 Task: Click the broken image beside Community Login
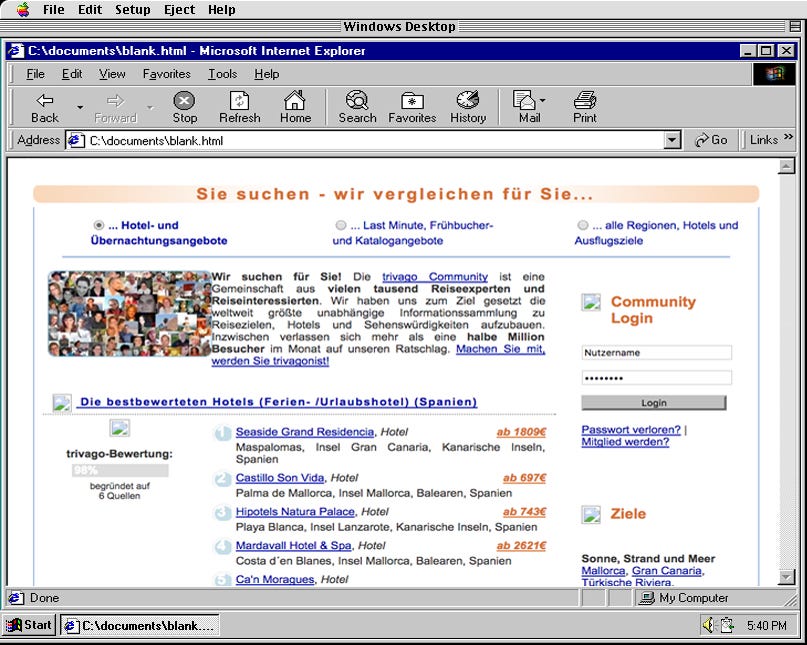[x=591, y=302]
